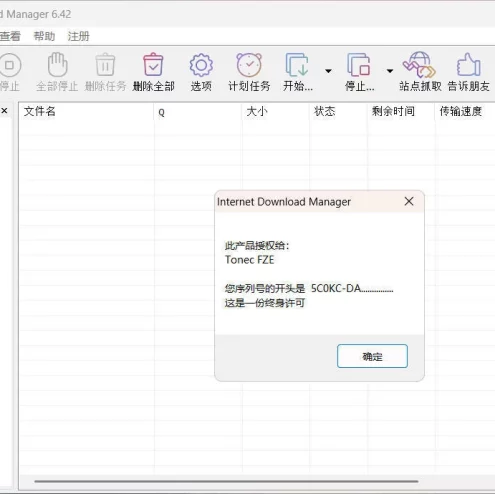The width and height of the screenshot is (495, 494).
Task: Open the Scheduler (计划任务) clock icon
Action: click(x=249, y=65)
